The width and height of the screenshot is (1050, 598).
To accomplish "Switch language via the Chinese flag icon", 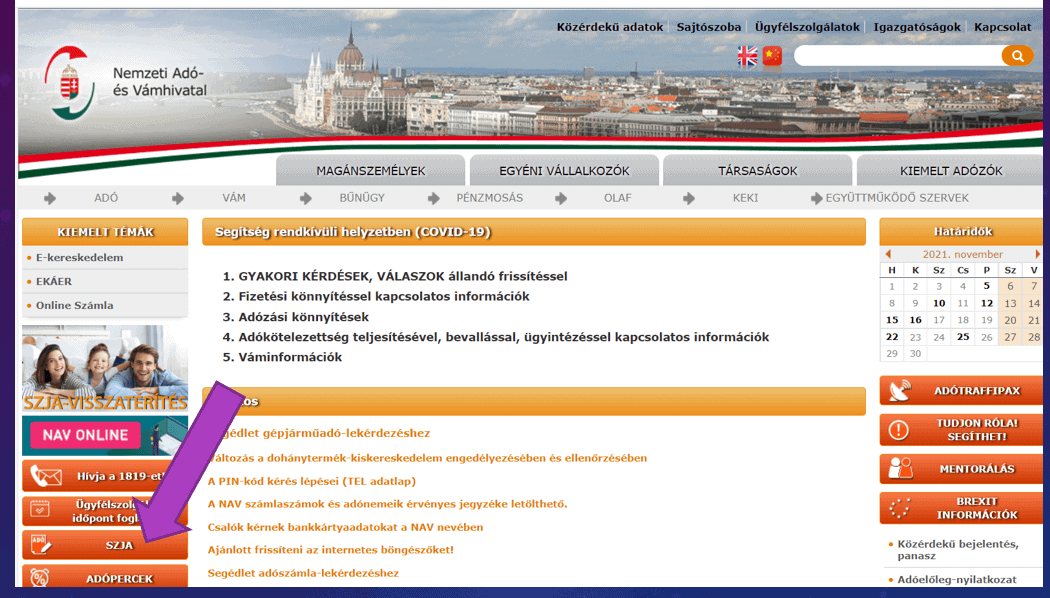I will click(x=772, y=56).
